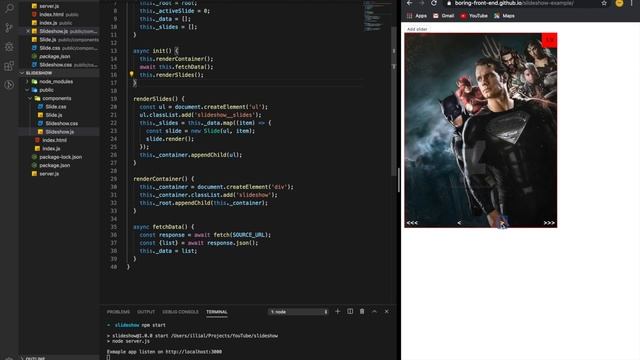The width and height of the screenshot is (640, 360).
Task: Collapse the public folder
Action: 46,90
